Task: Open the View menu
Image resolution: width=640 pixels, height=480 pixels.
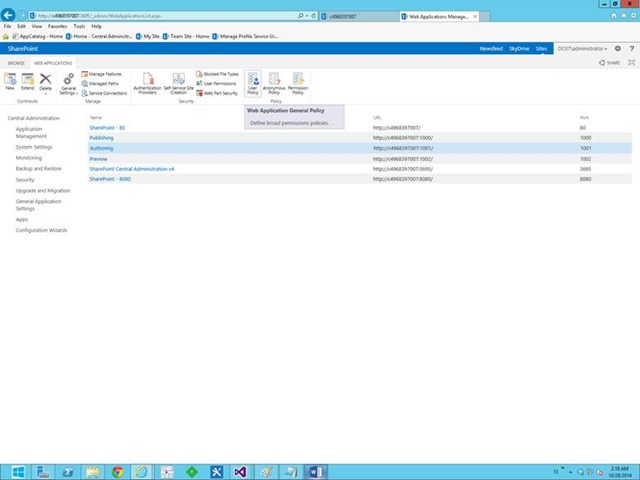Action: pyautogui.click(x=37, y=26)
